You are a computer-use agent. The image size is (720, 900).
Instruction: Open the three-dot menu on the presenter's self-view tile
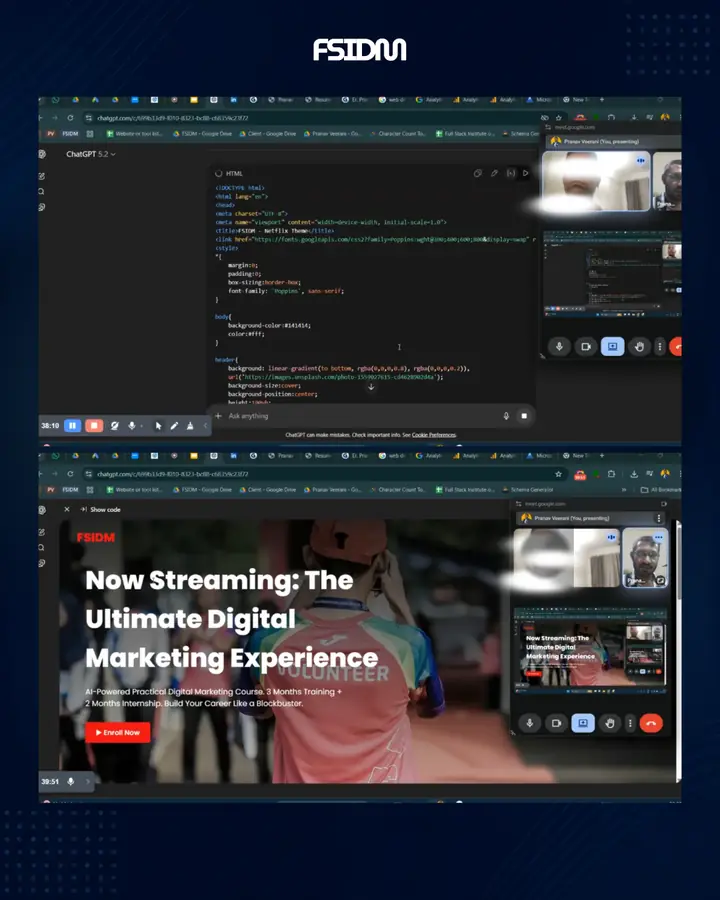(x=659, y=537)
